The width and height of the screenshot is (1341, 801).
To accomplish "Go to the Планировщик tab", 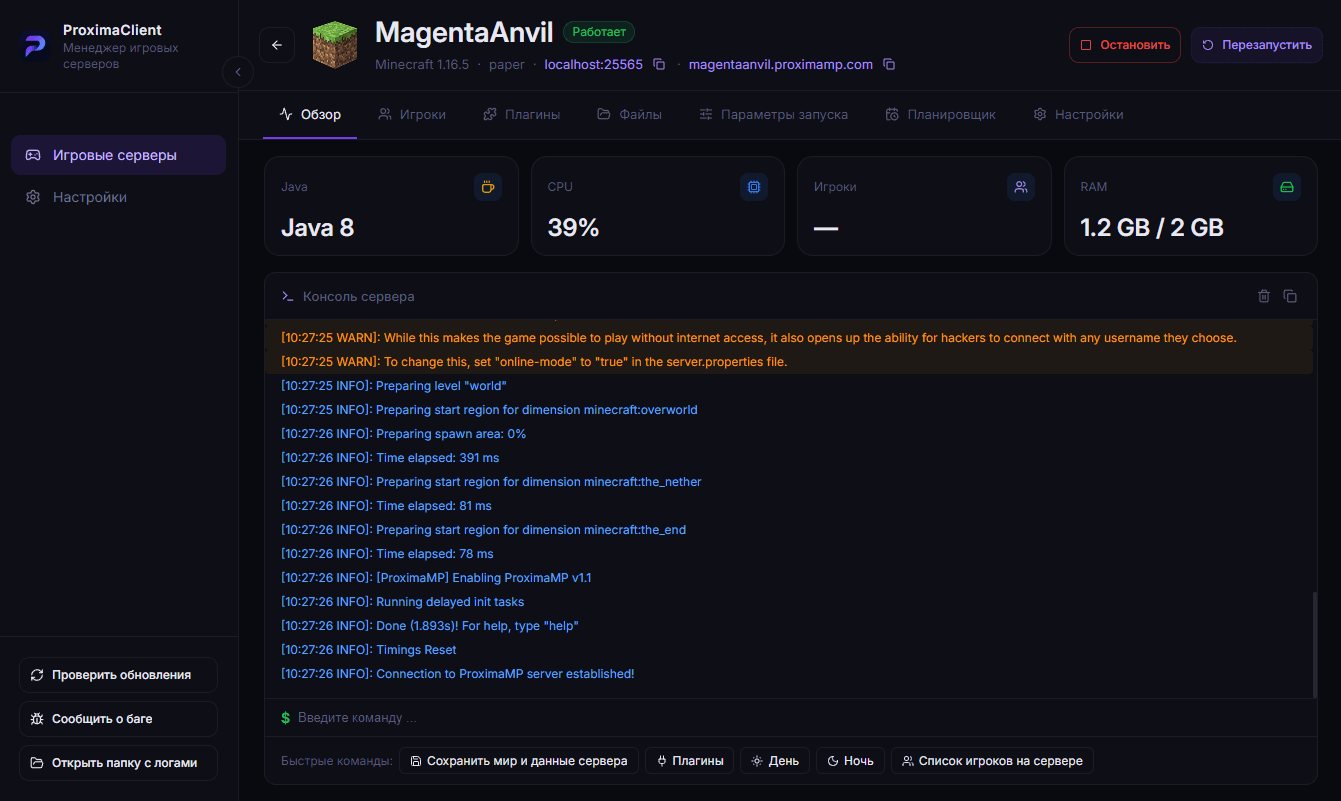I will (x=941, y=115).
